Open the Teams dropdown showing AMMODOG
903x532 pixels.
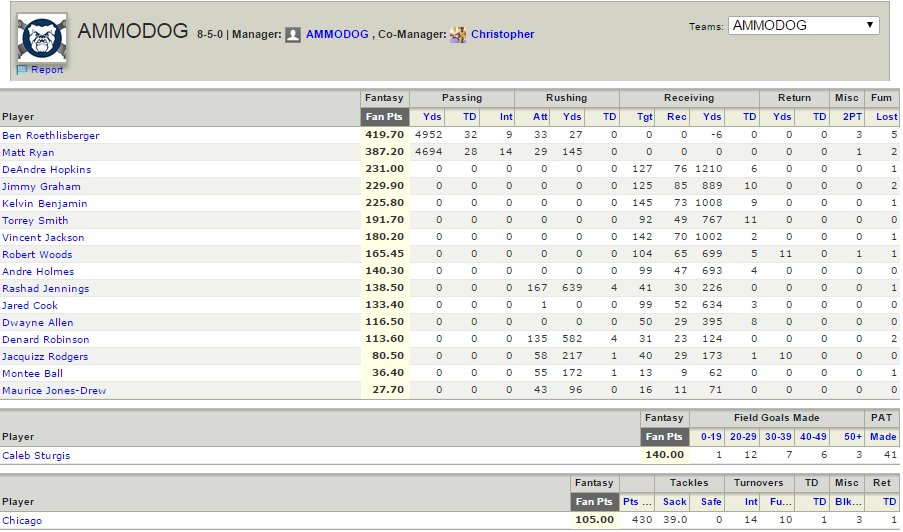pos(803,25)
